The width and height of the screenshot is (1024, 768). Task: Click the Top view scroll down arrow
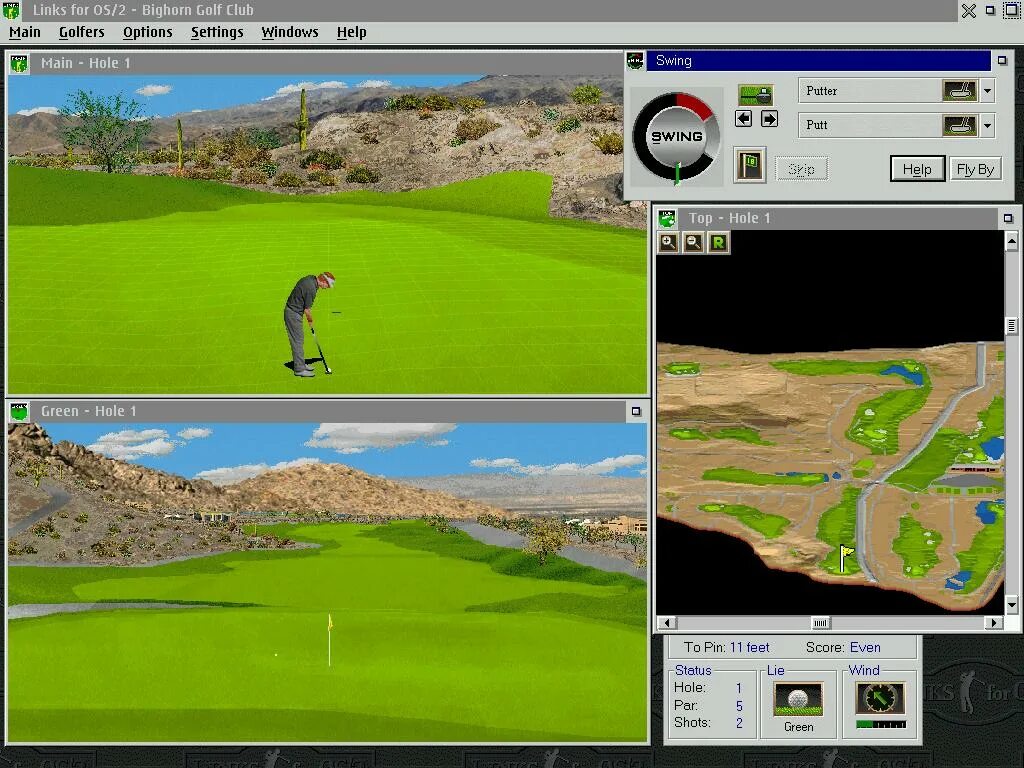pos(1012,605)
